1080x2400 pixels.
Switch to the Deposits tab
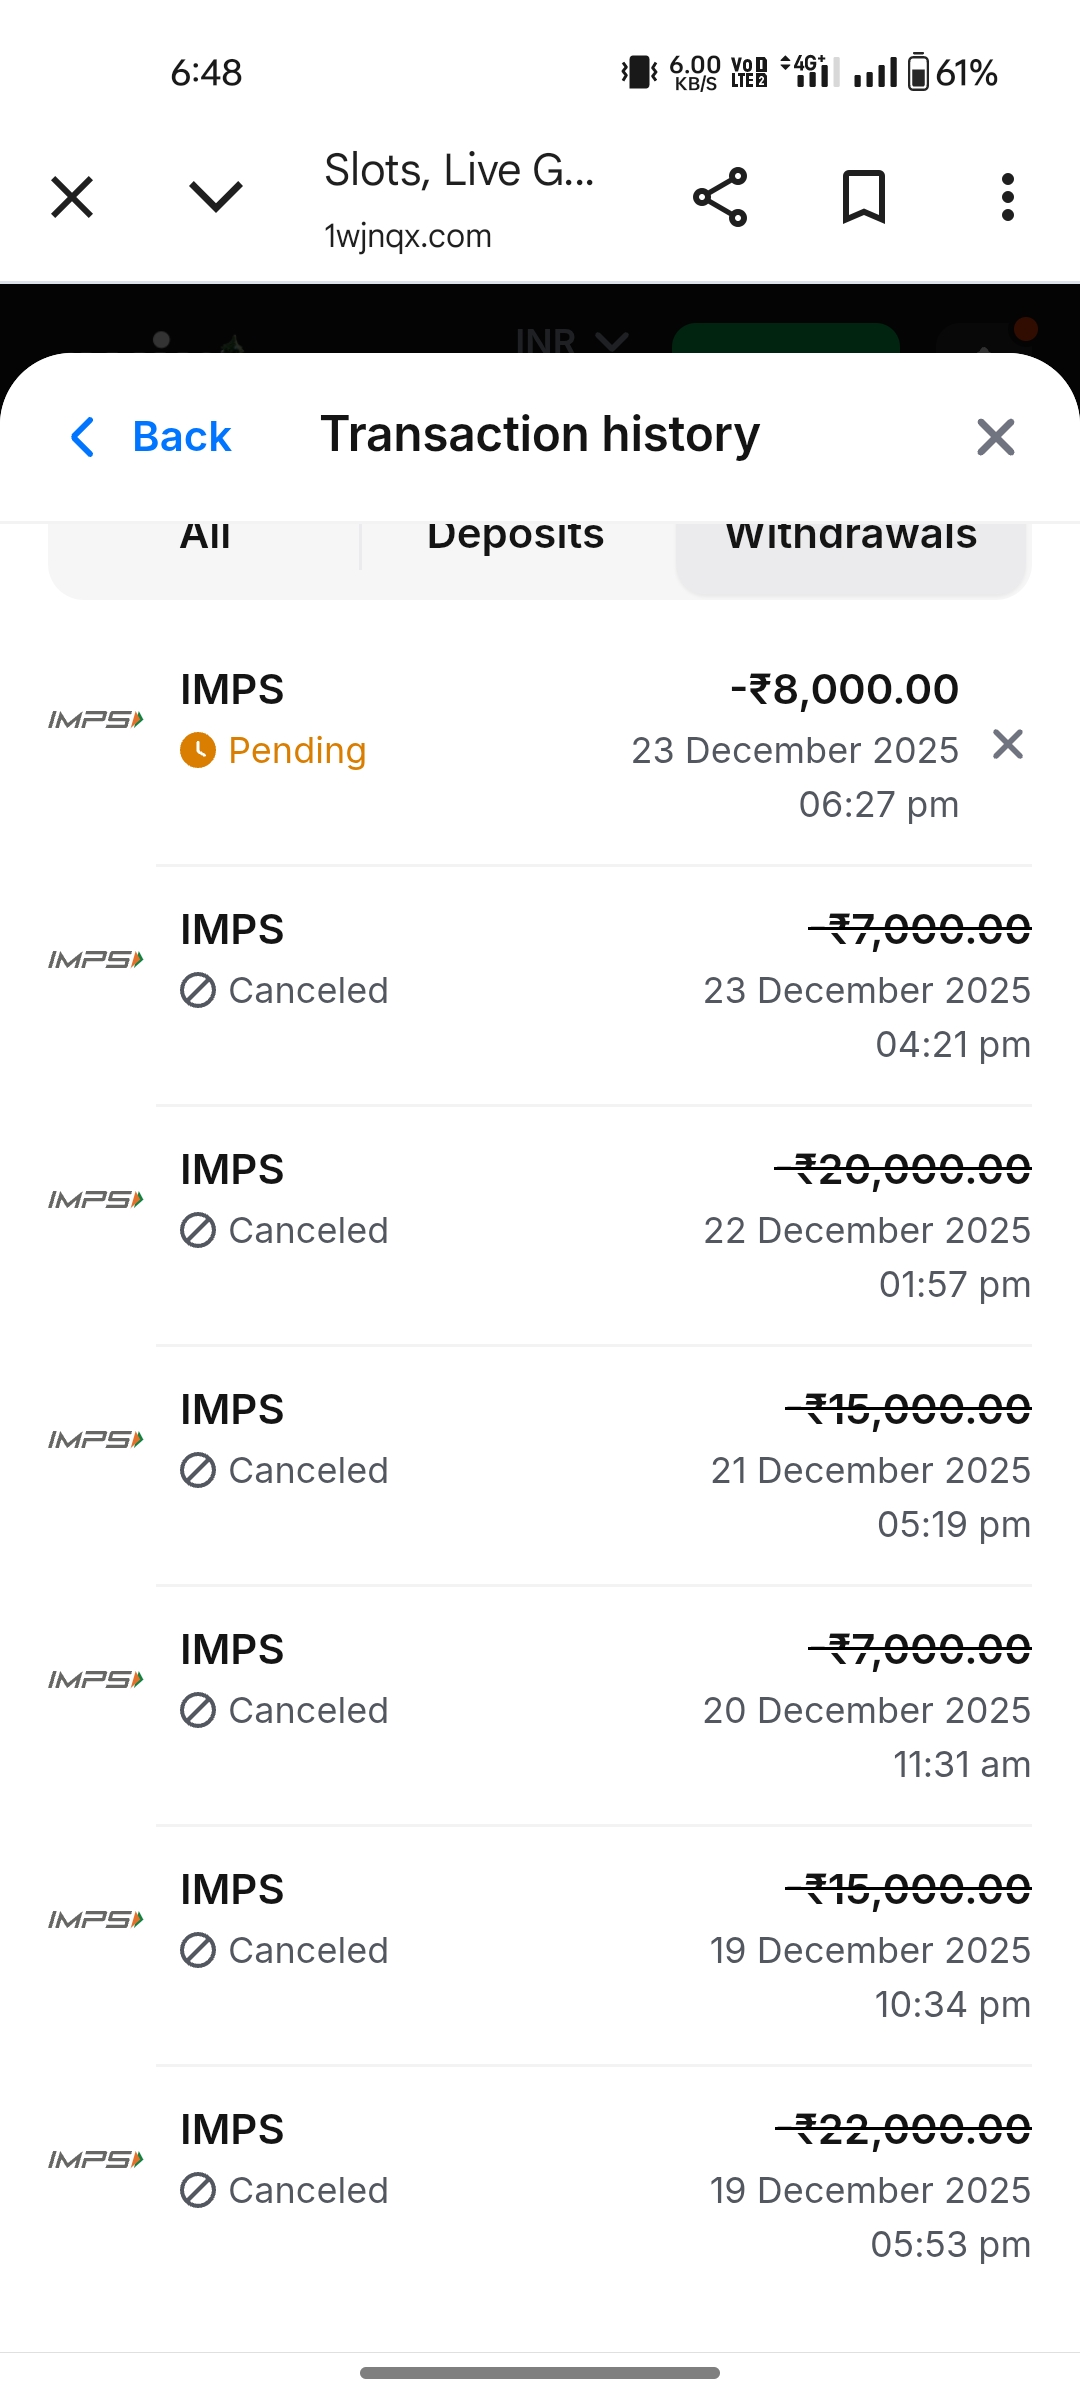coord(515,540)
